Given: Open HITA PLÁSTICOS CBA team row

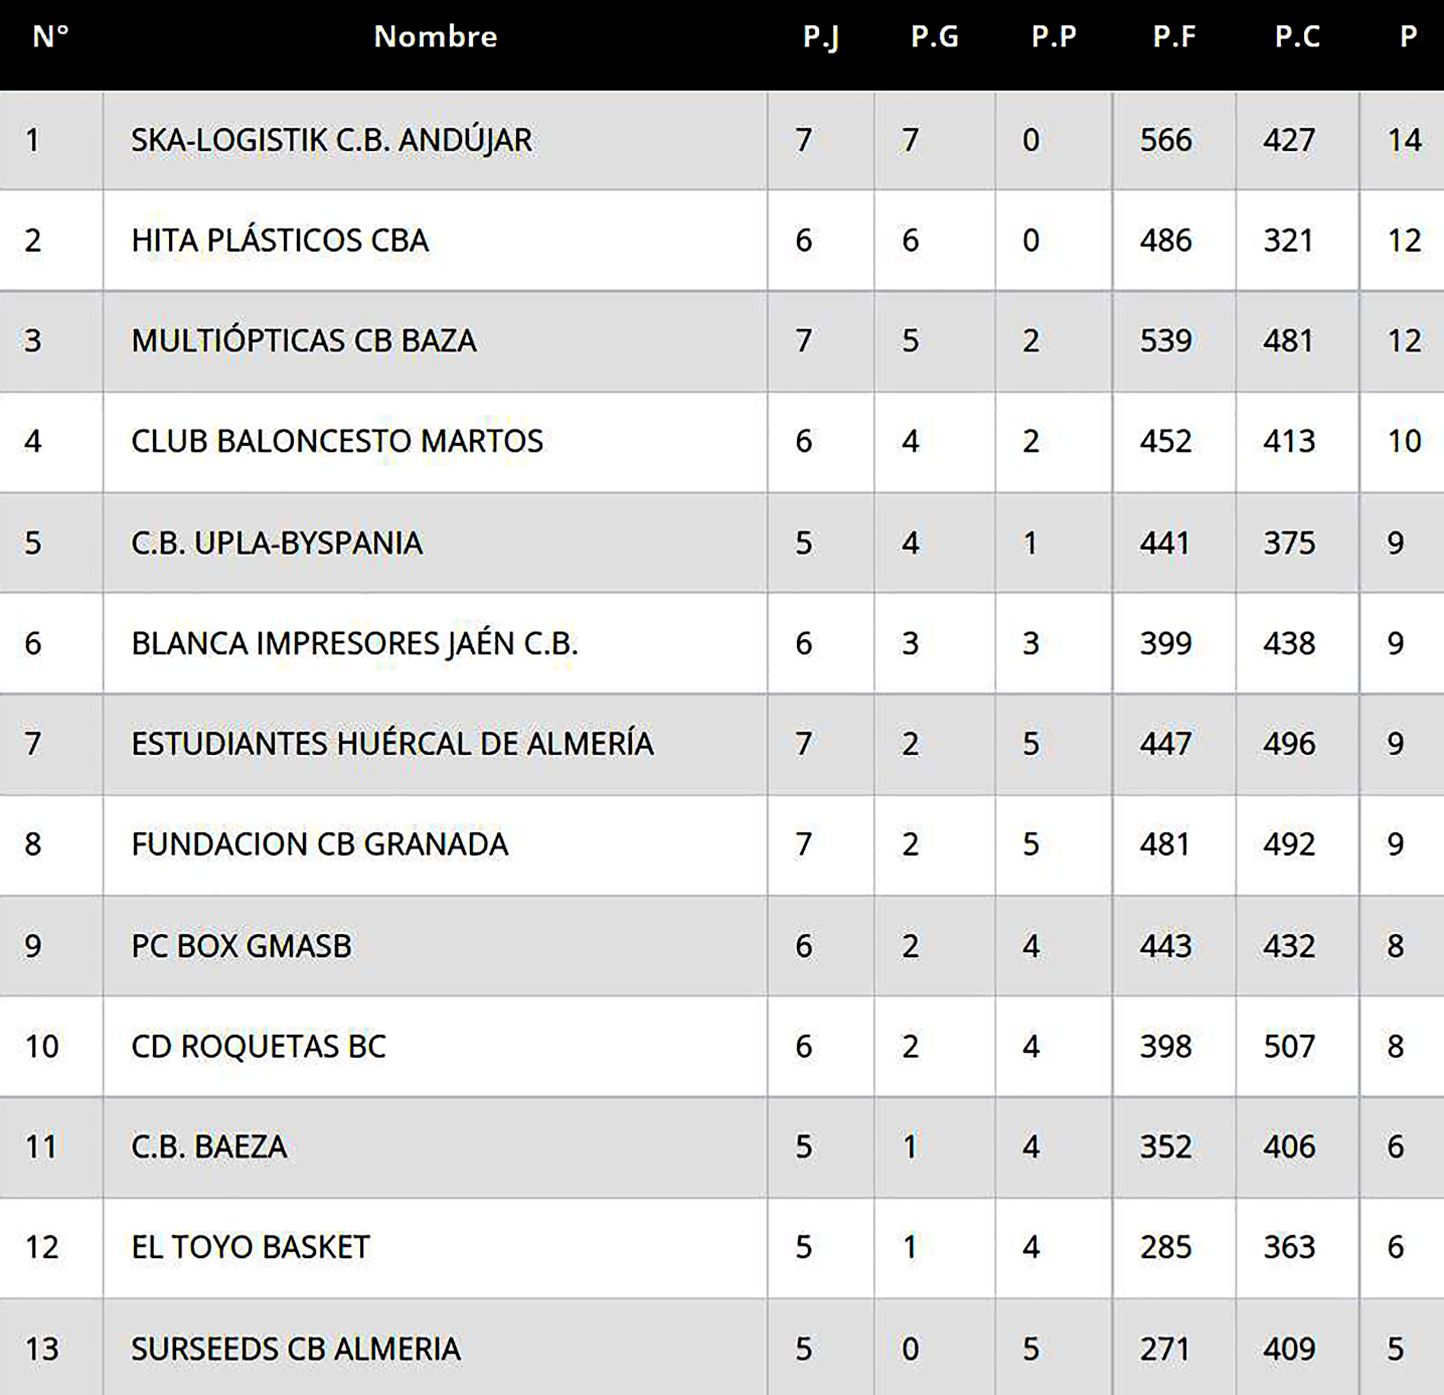Looking at the screenshot, I should tap(280, 241).
